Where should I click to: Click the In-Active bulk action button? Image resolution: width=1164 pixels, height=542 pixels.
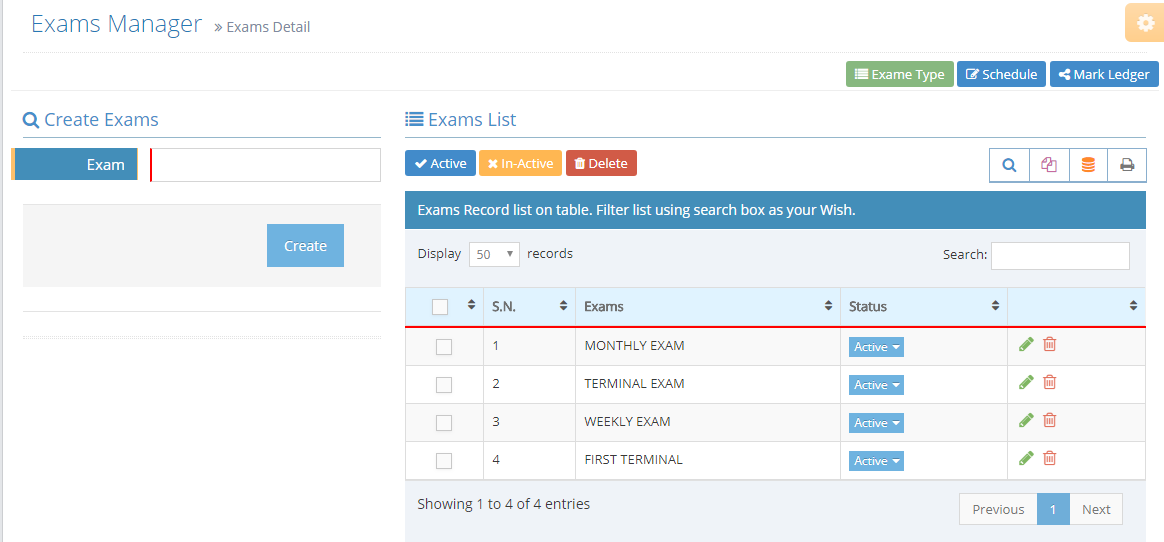pos(520,163)
